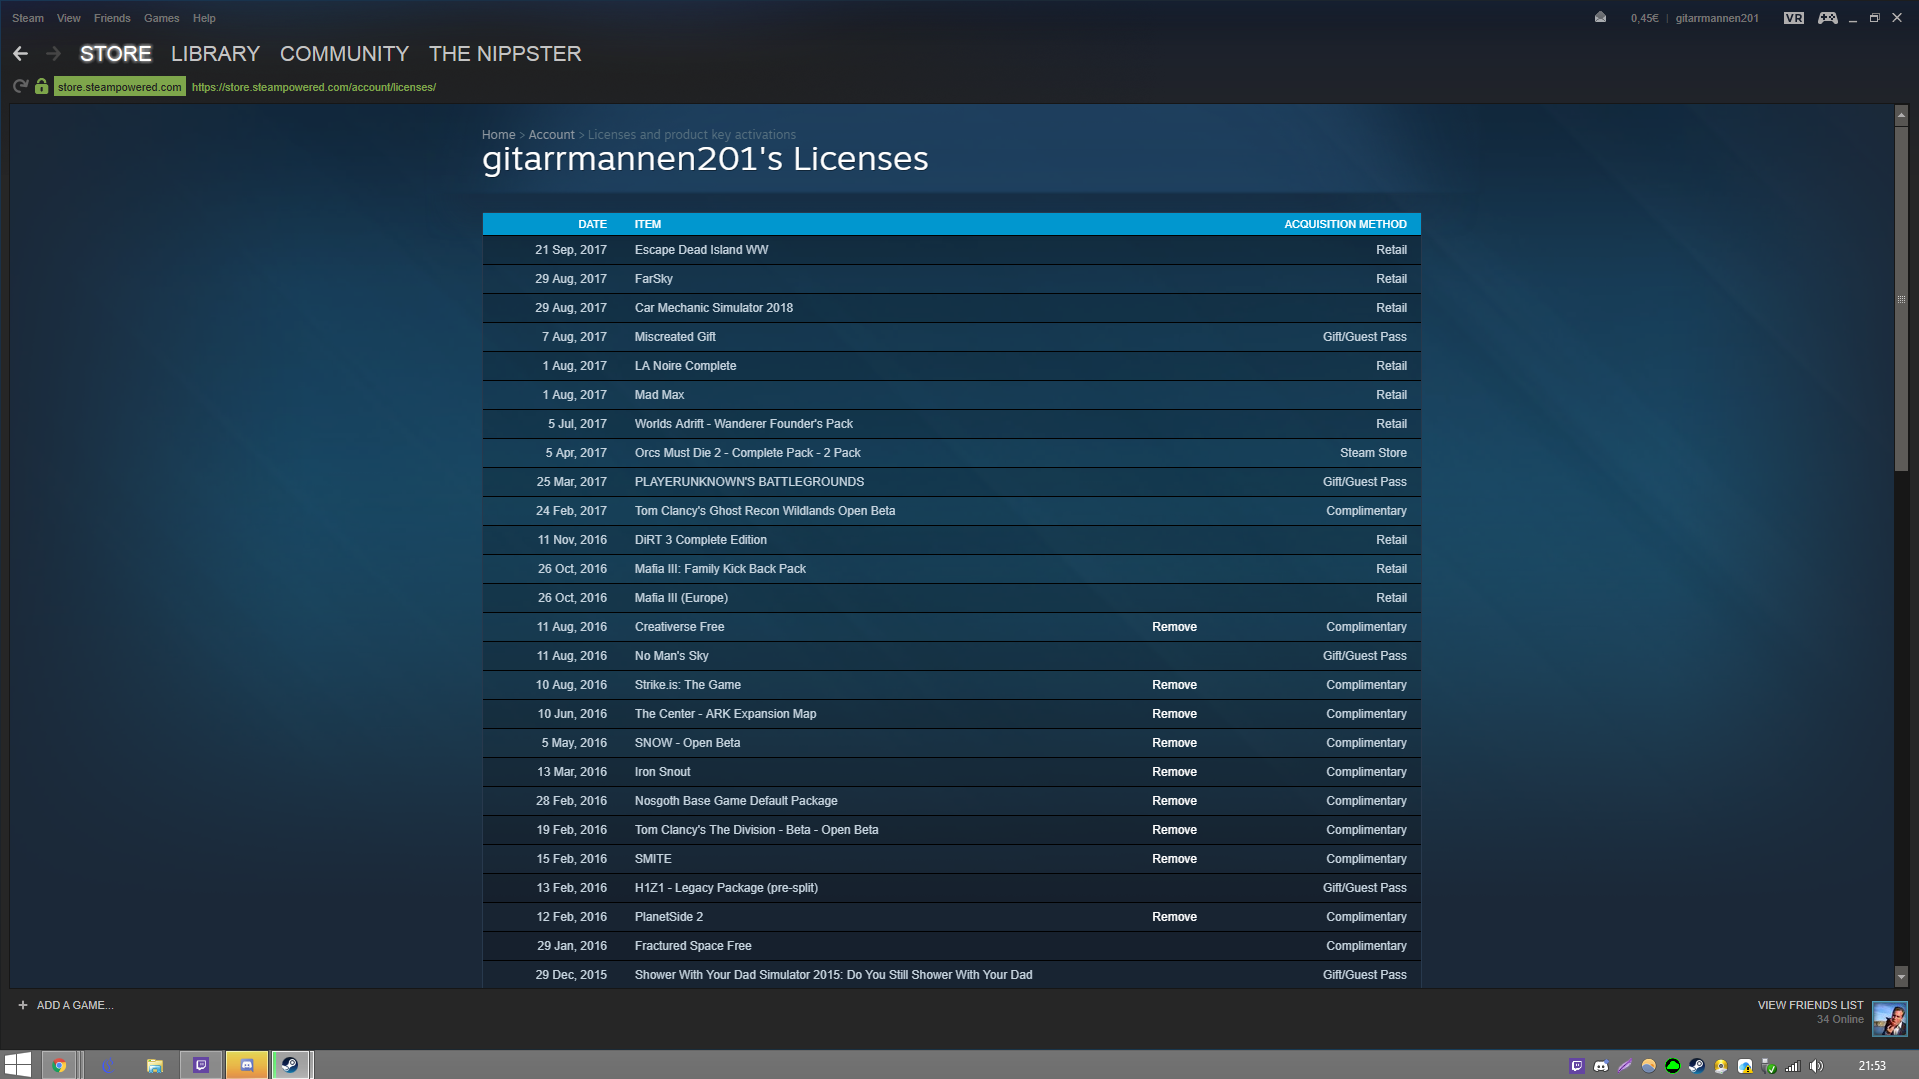The image size is (1919, 1079).
Task: Click the 21:53 taskbar clock
Action: click(x=1872, y=1066)
